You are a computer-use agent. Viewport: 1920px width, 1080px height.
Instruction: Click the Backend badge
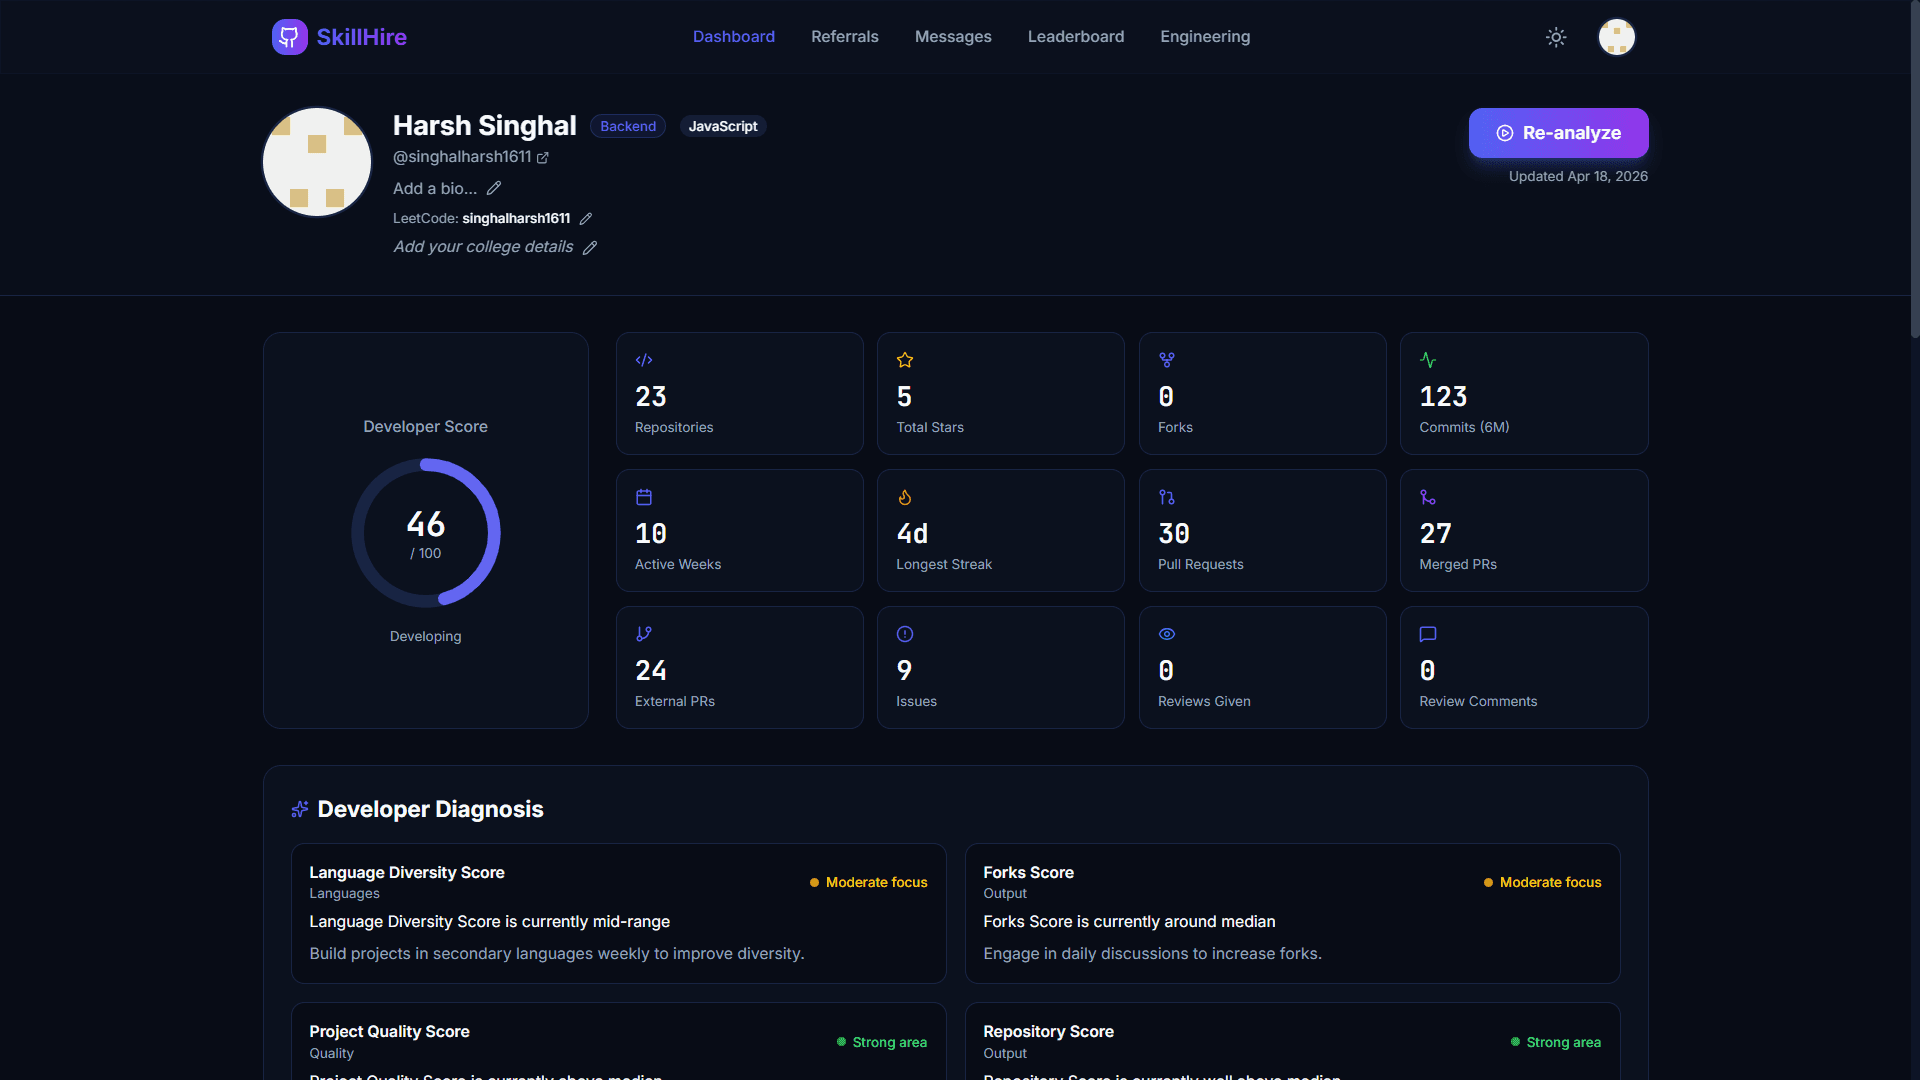coord(628,126)
